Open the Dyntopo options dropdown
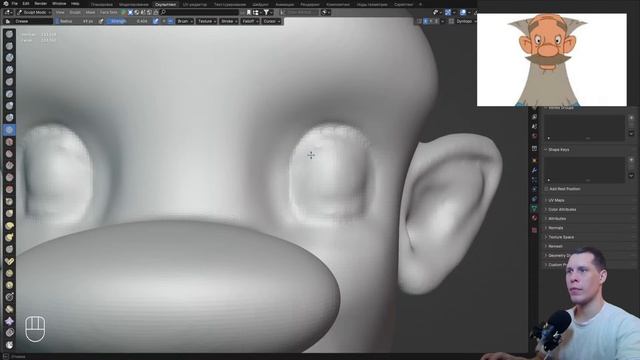Viewport: 640px width, 360px height. pyautogui.click(x=466, y=21)
